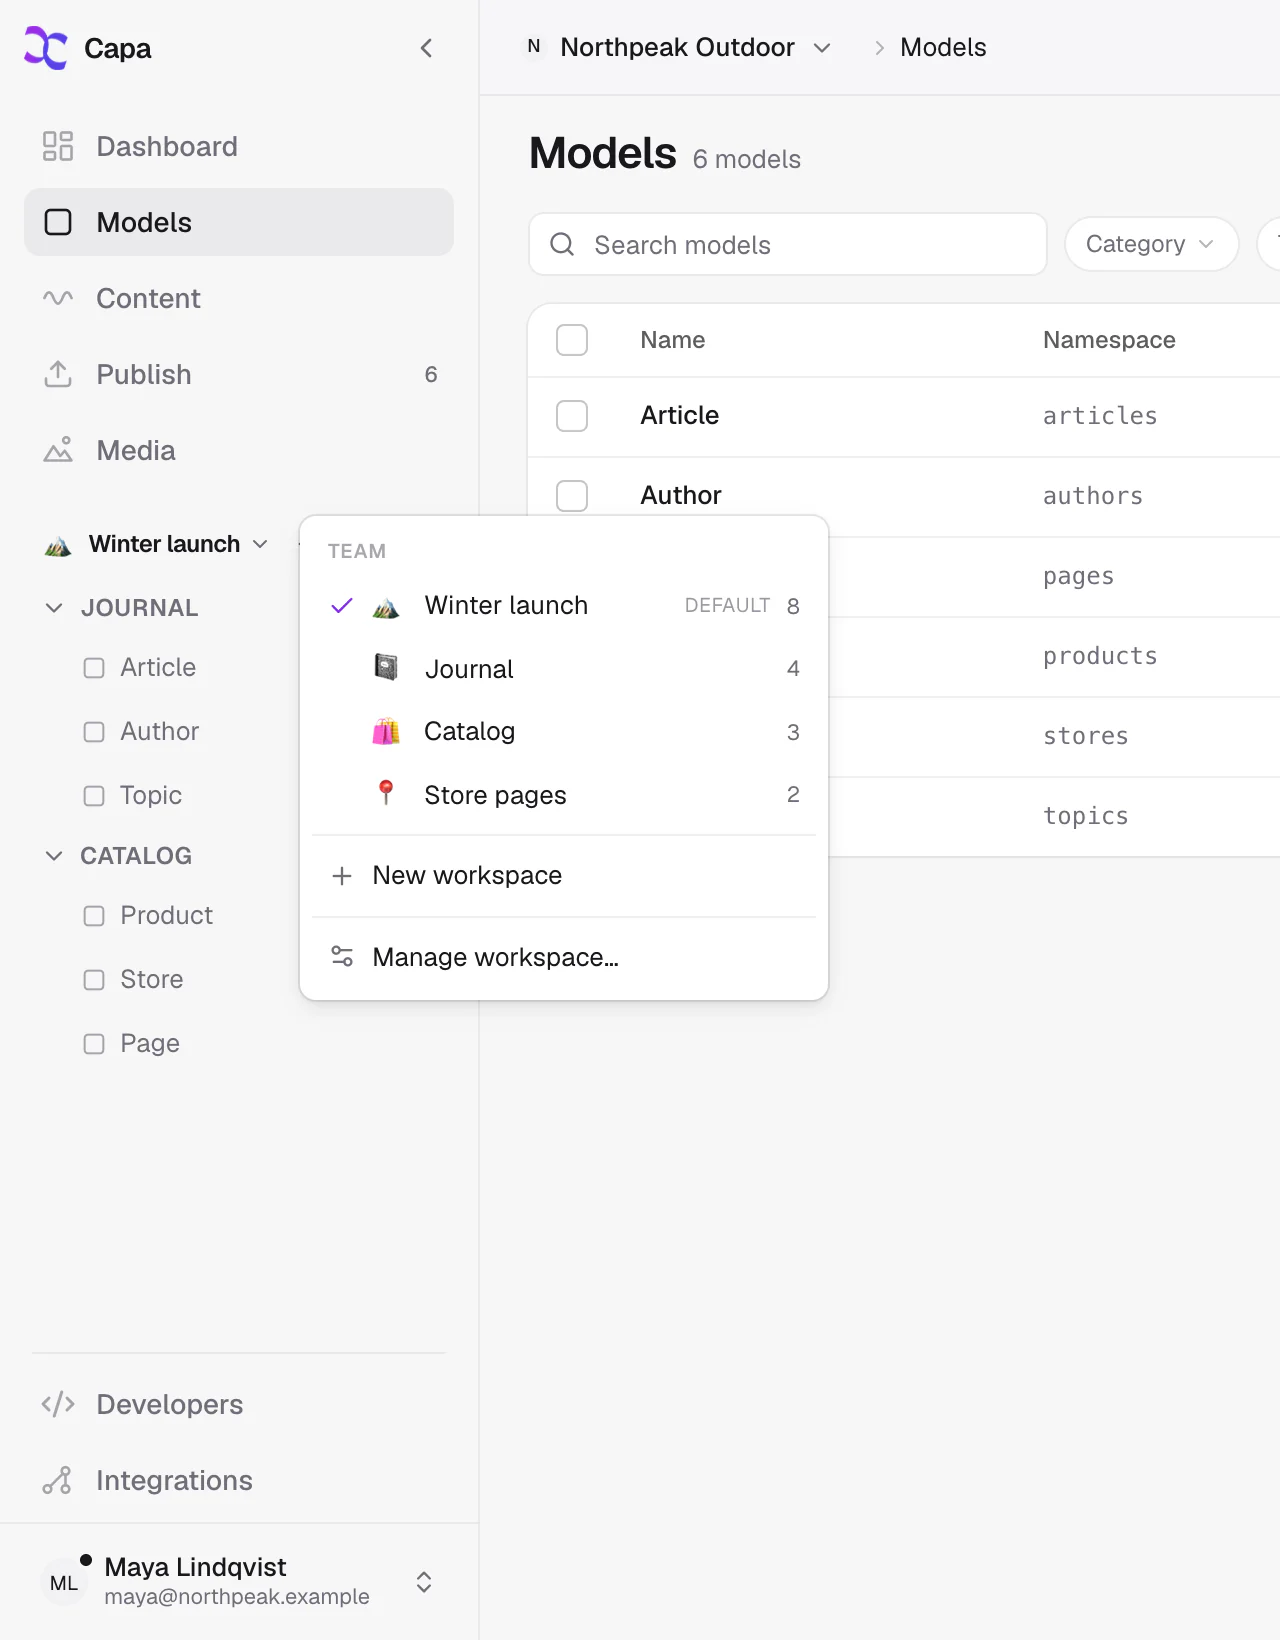
Task: Go to the Content section
Action: pyautogui.click(x=239, y=298)
